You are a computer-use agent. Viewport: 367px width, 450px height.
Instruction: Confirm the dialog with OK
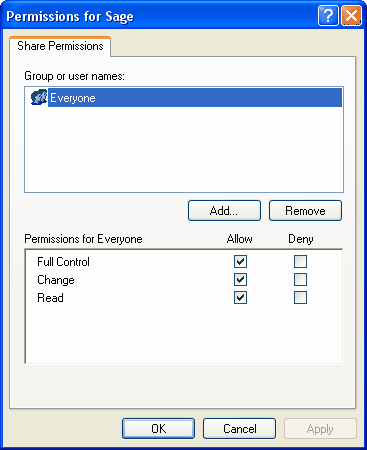point(158,429)
